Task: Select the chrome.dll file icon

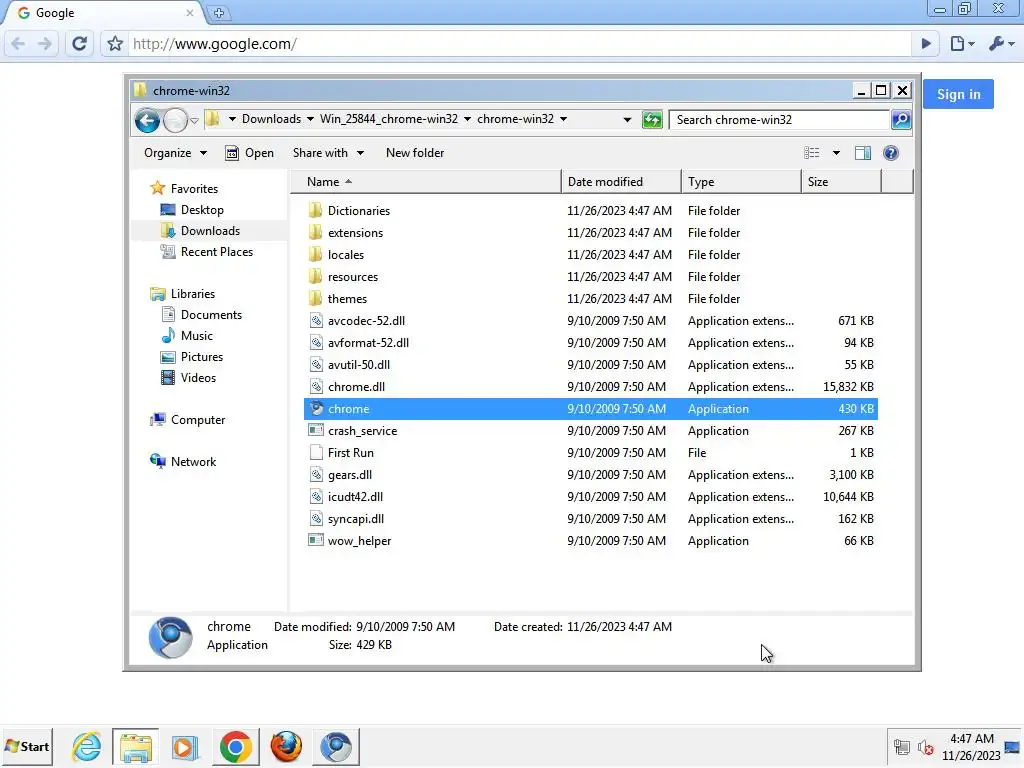Action: tap(316, 387)
